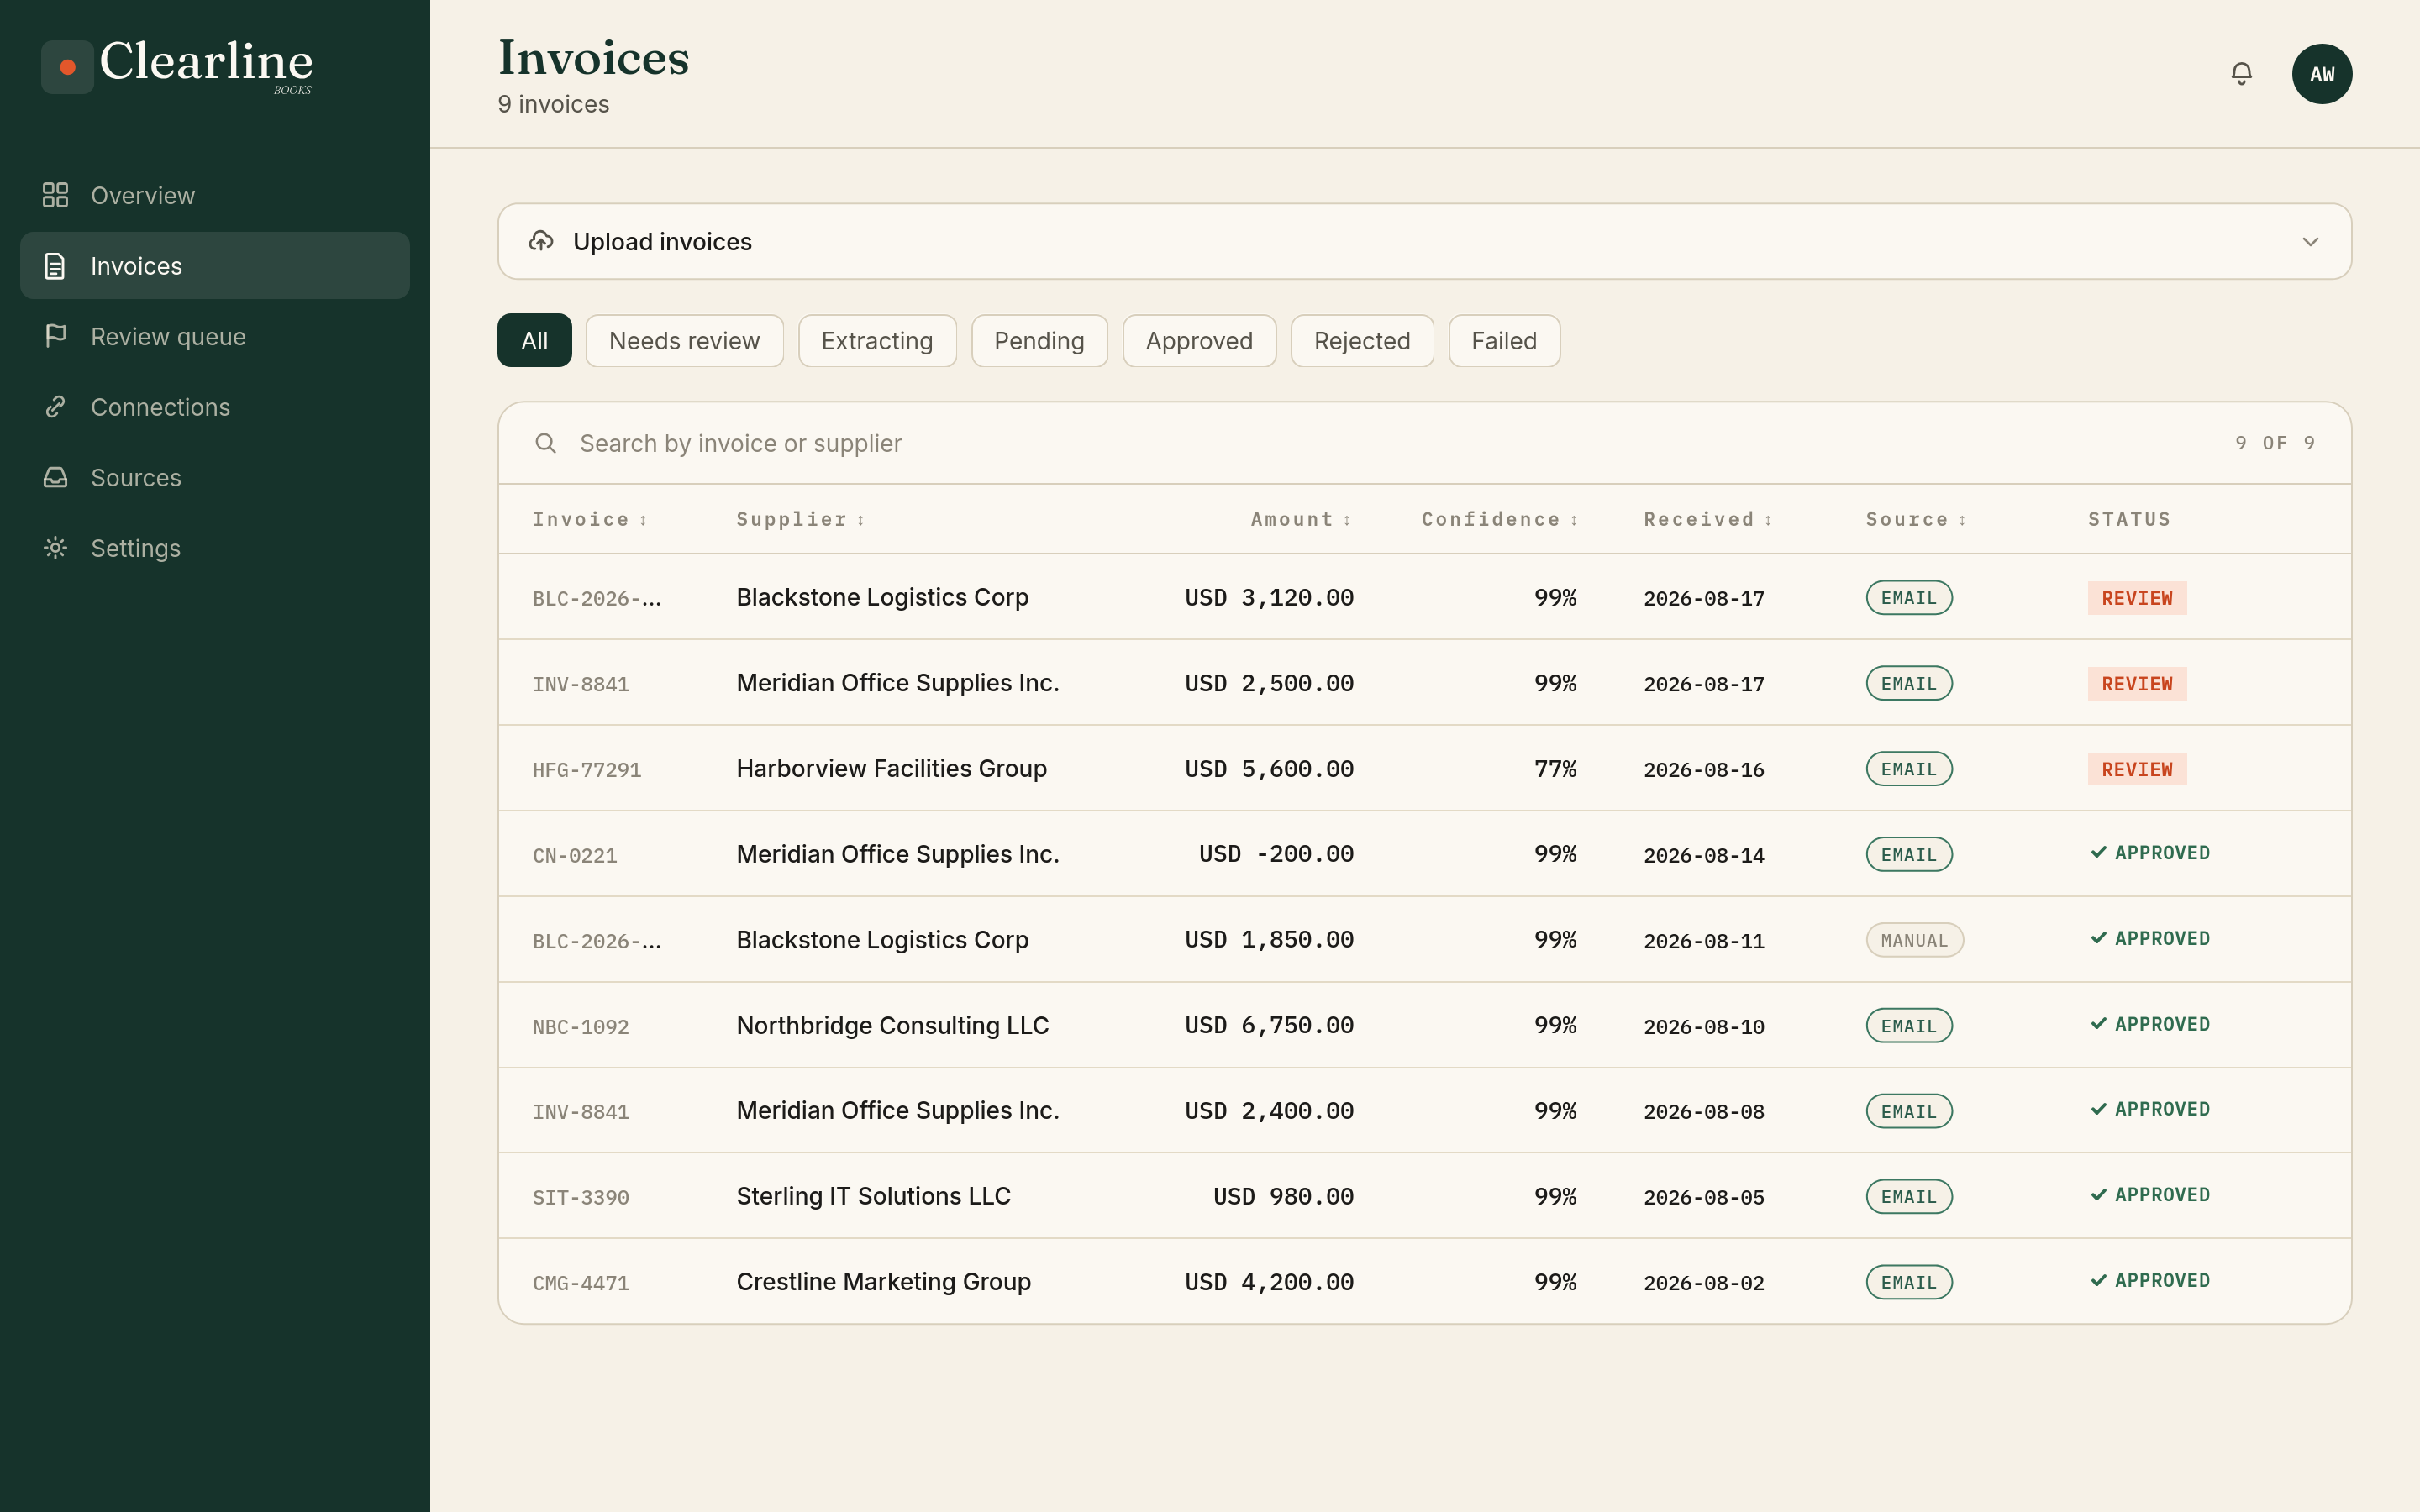Viewport: 2420px width, 1512px height.
Task: Click supplier Harborview Facilities Group
Action: coord(891,768)
